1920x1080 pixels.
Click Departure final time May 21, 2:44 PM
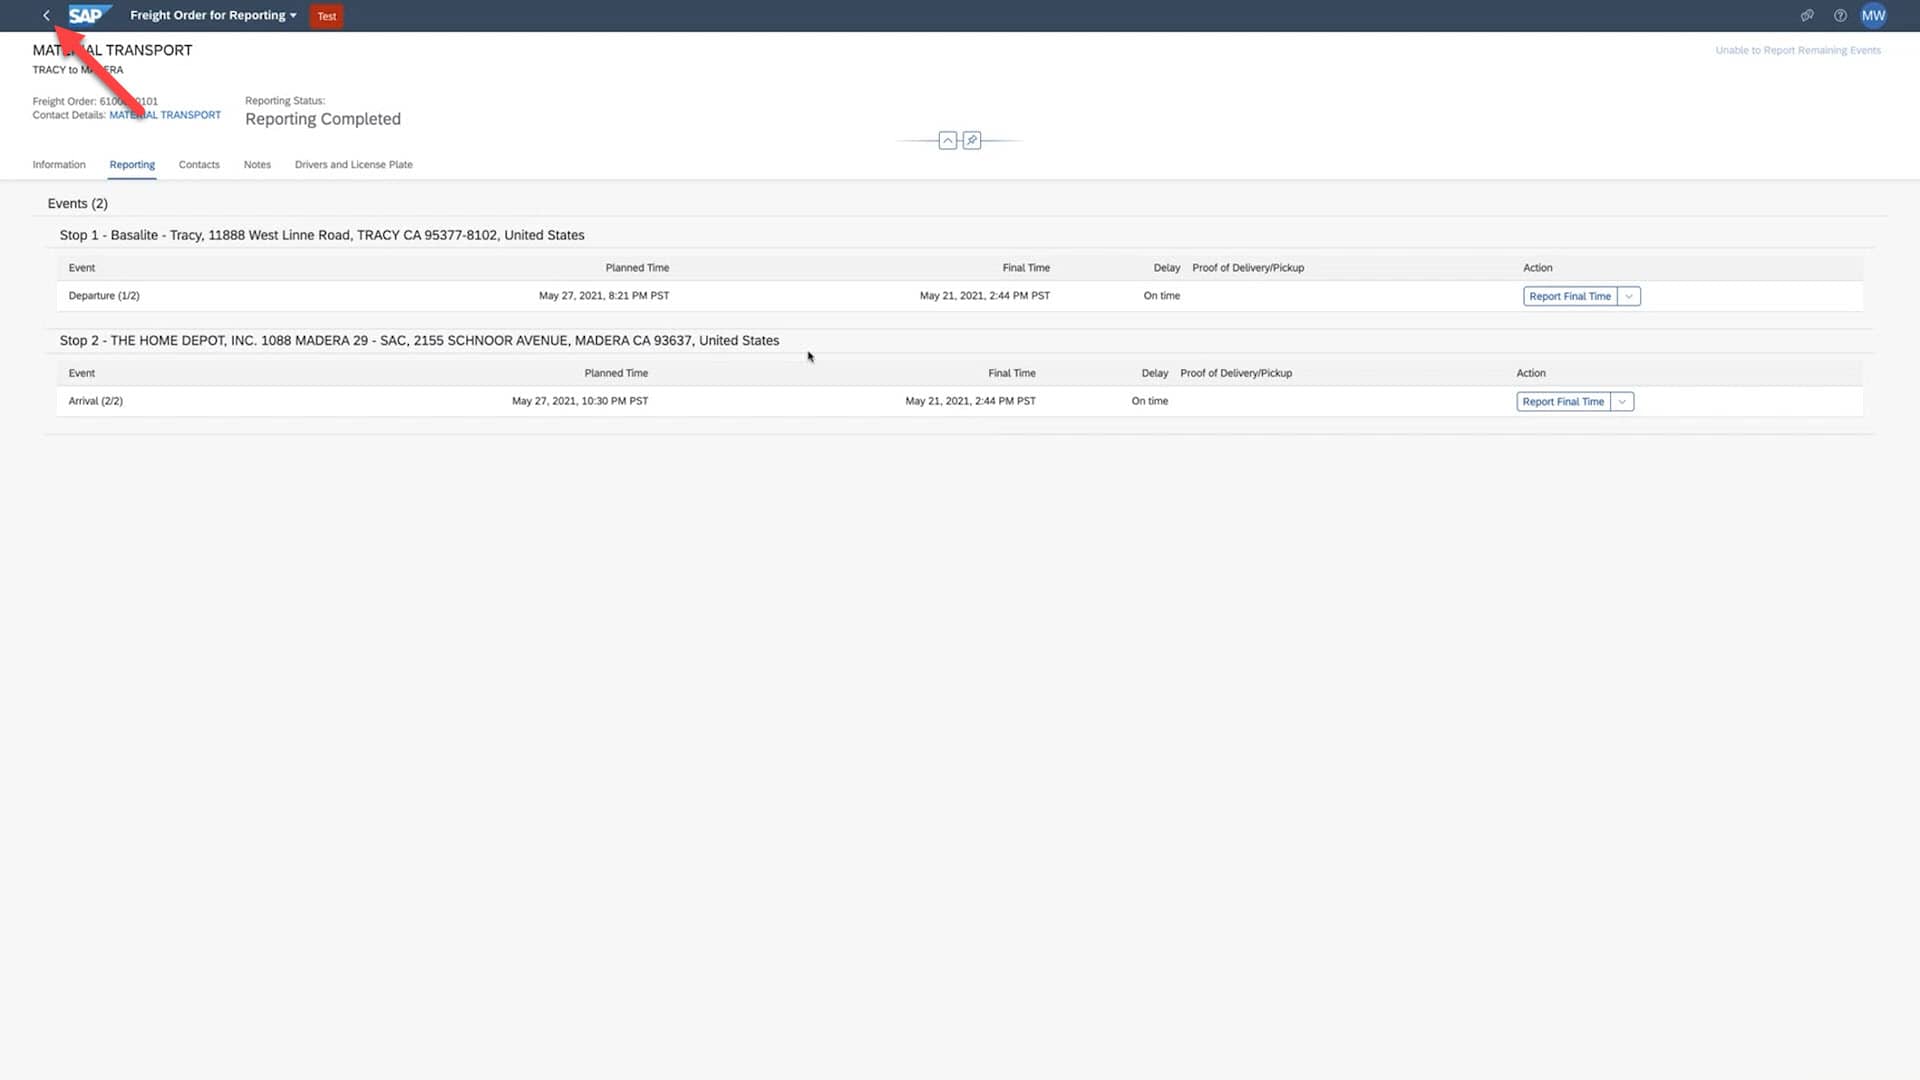coord(984,296)
